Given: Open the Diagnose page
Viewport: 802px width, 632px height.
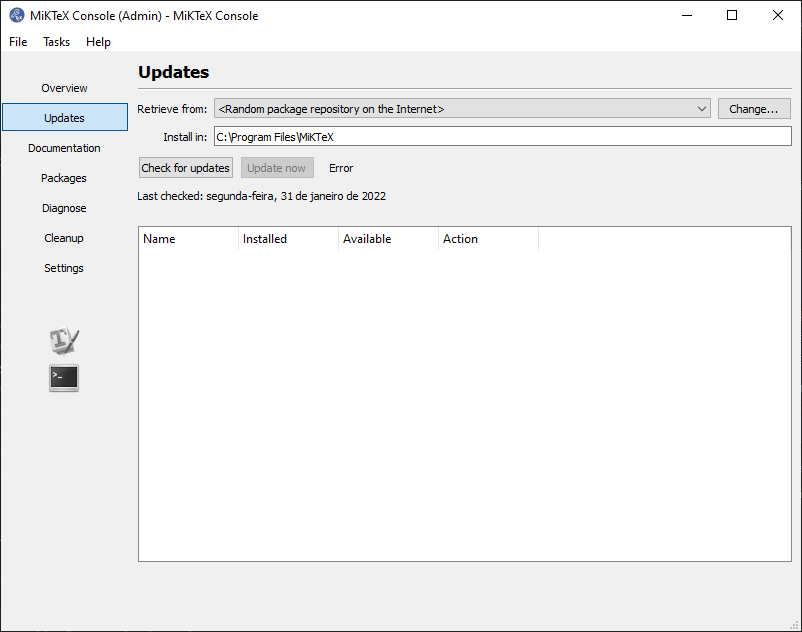Looking at the screenshot, I should (63, 207).
